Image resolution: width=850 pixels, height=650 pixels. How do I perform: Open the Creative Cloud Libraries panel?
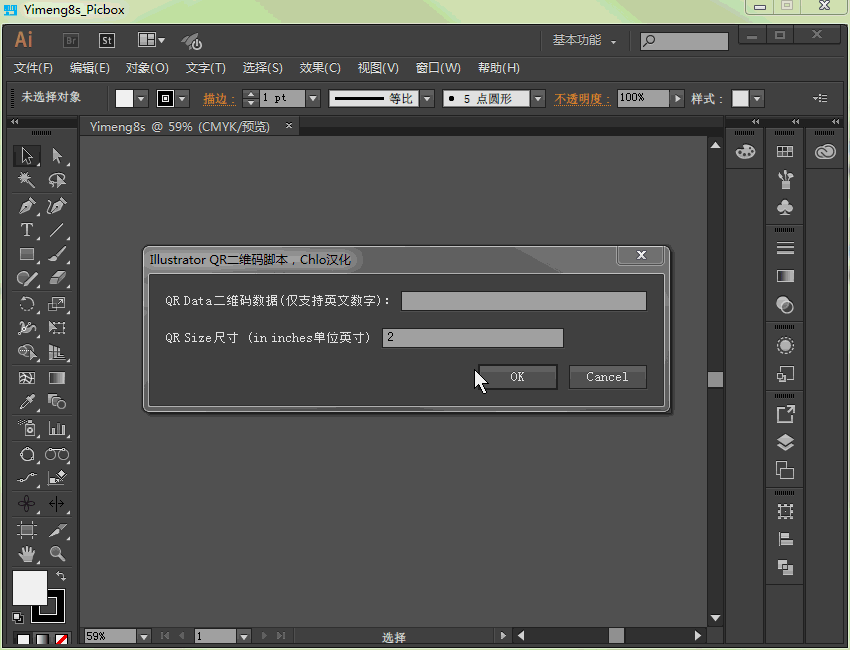click(x=825, y=152)
